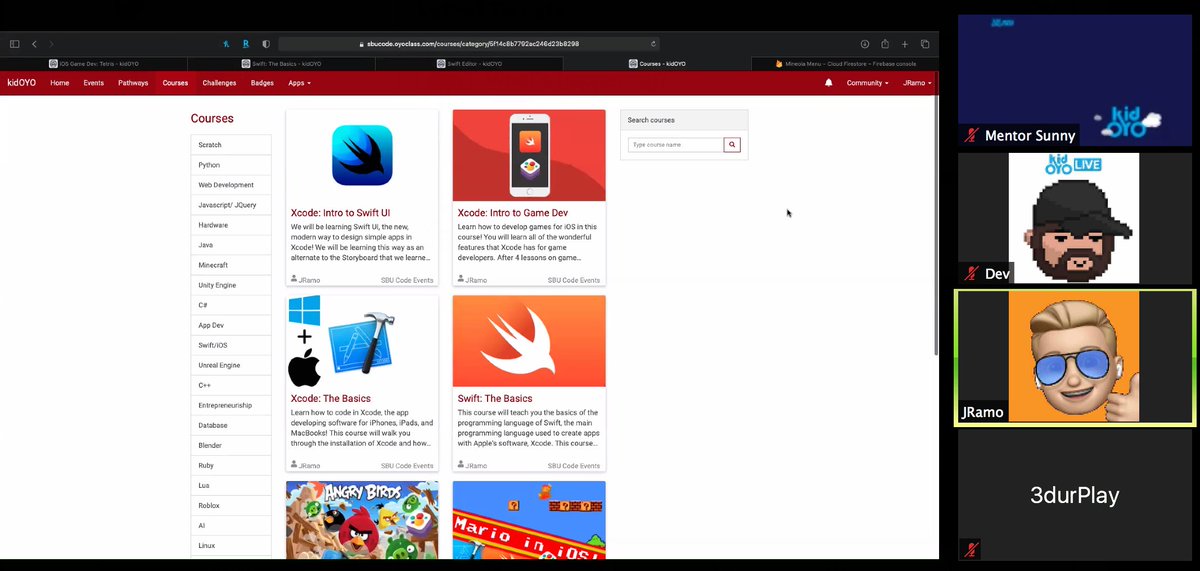The image size is (1200, 571).
Task: Select the Unity Engine category
Action: [x=231, y=285]
